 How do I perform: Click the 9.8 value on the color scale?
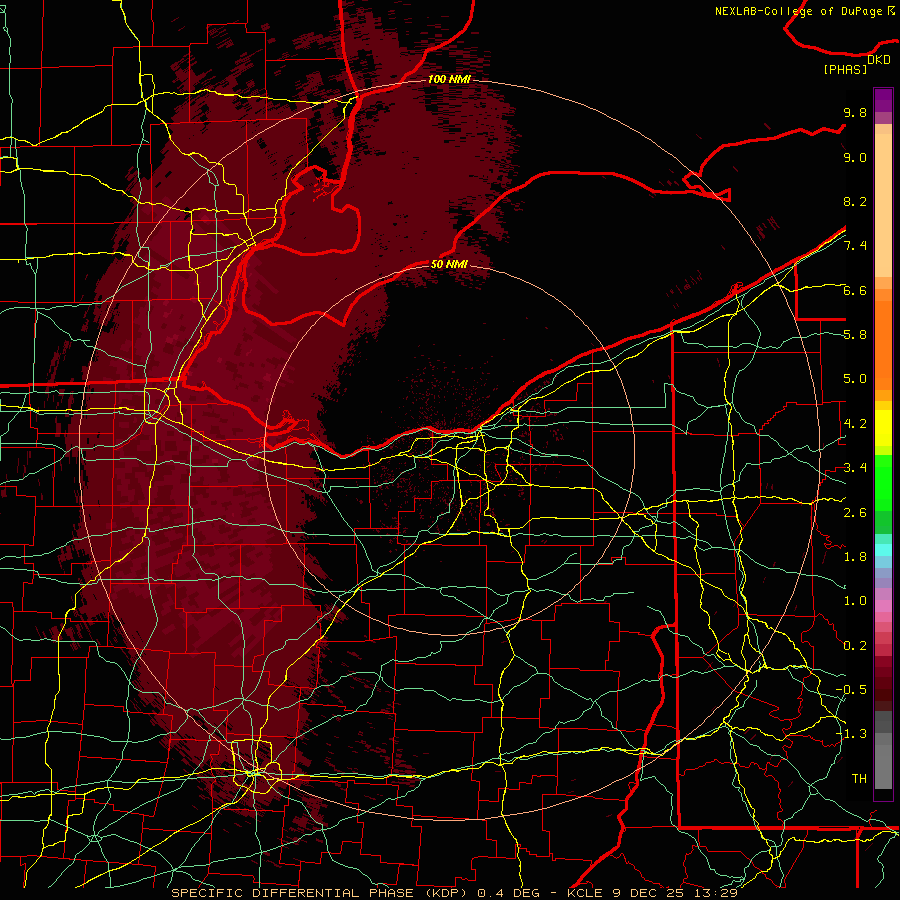pos(855,112)
